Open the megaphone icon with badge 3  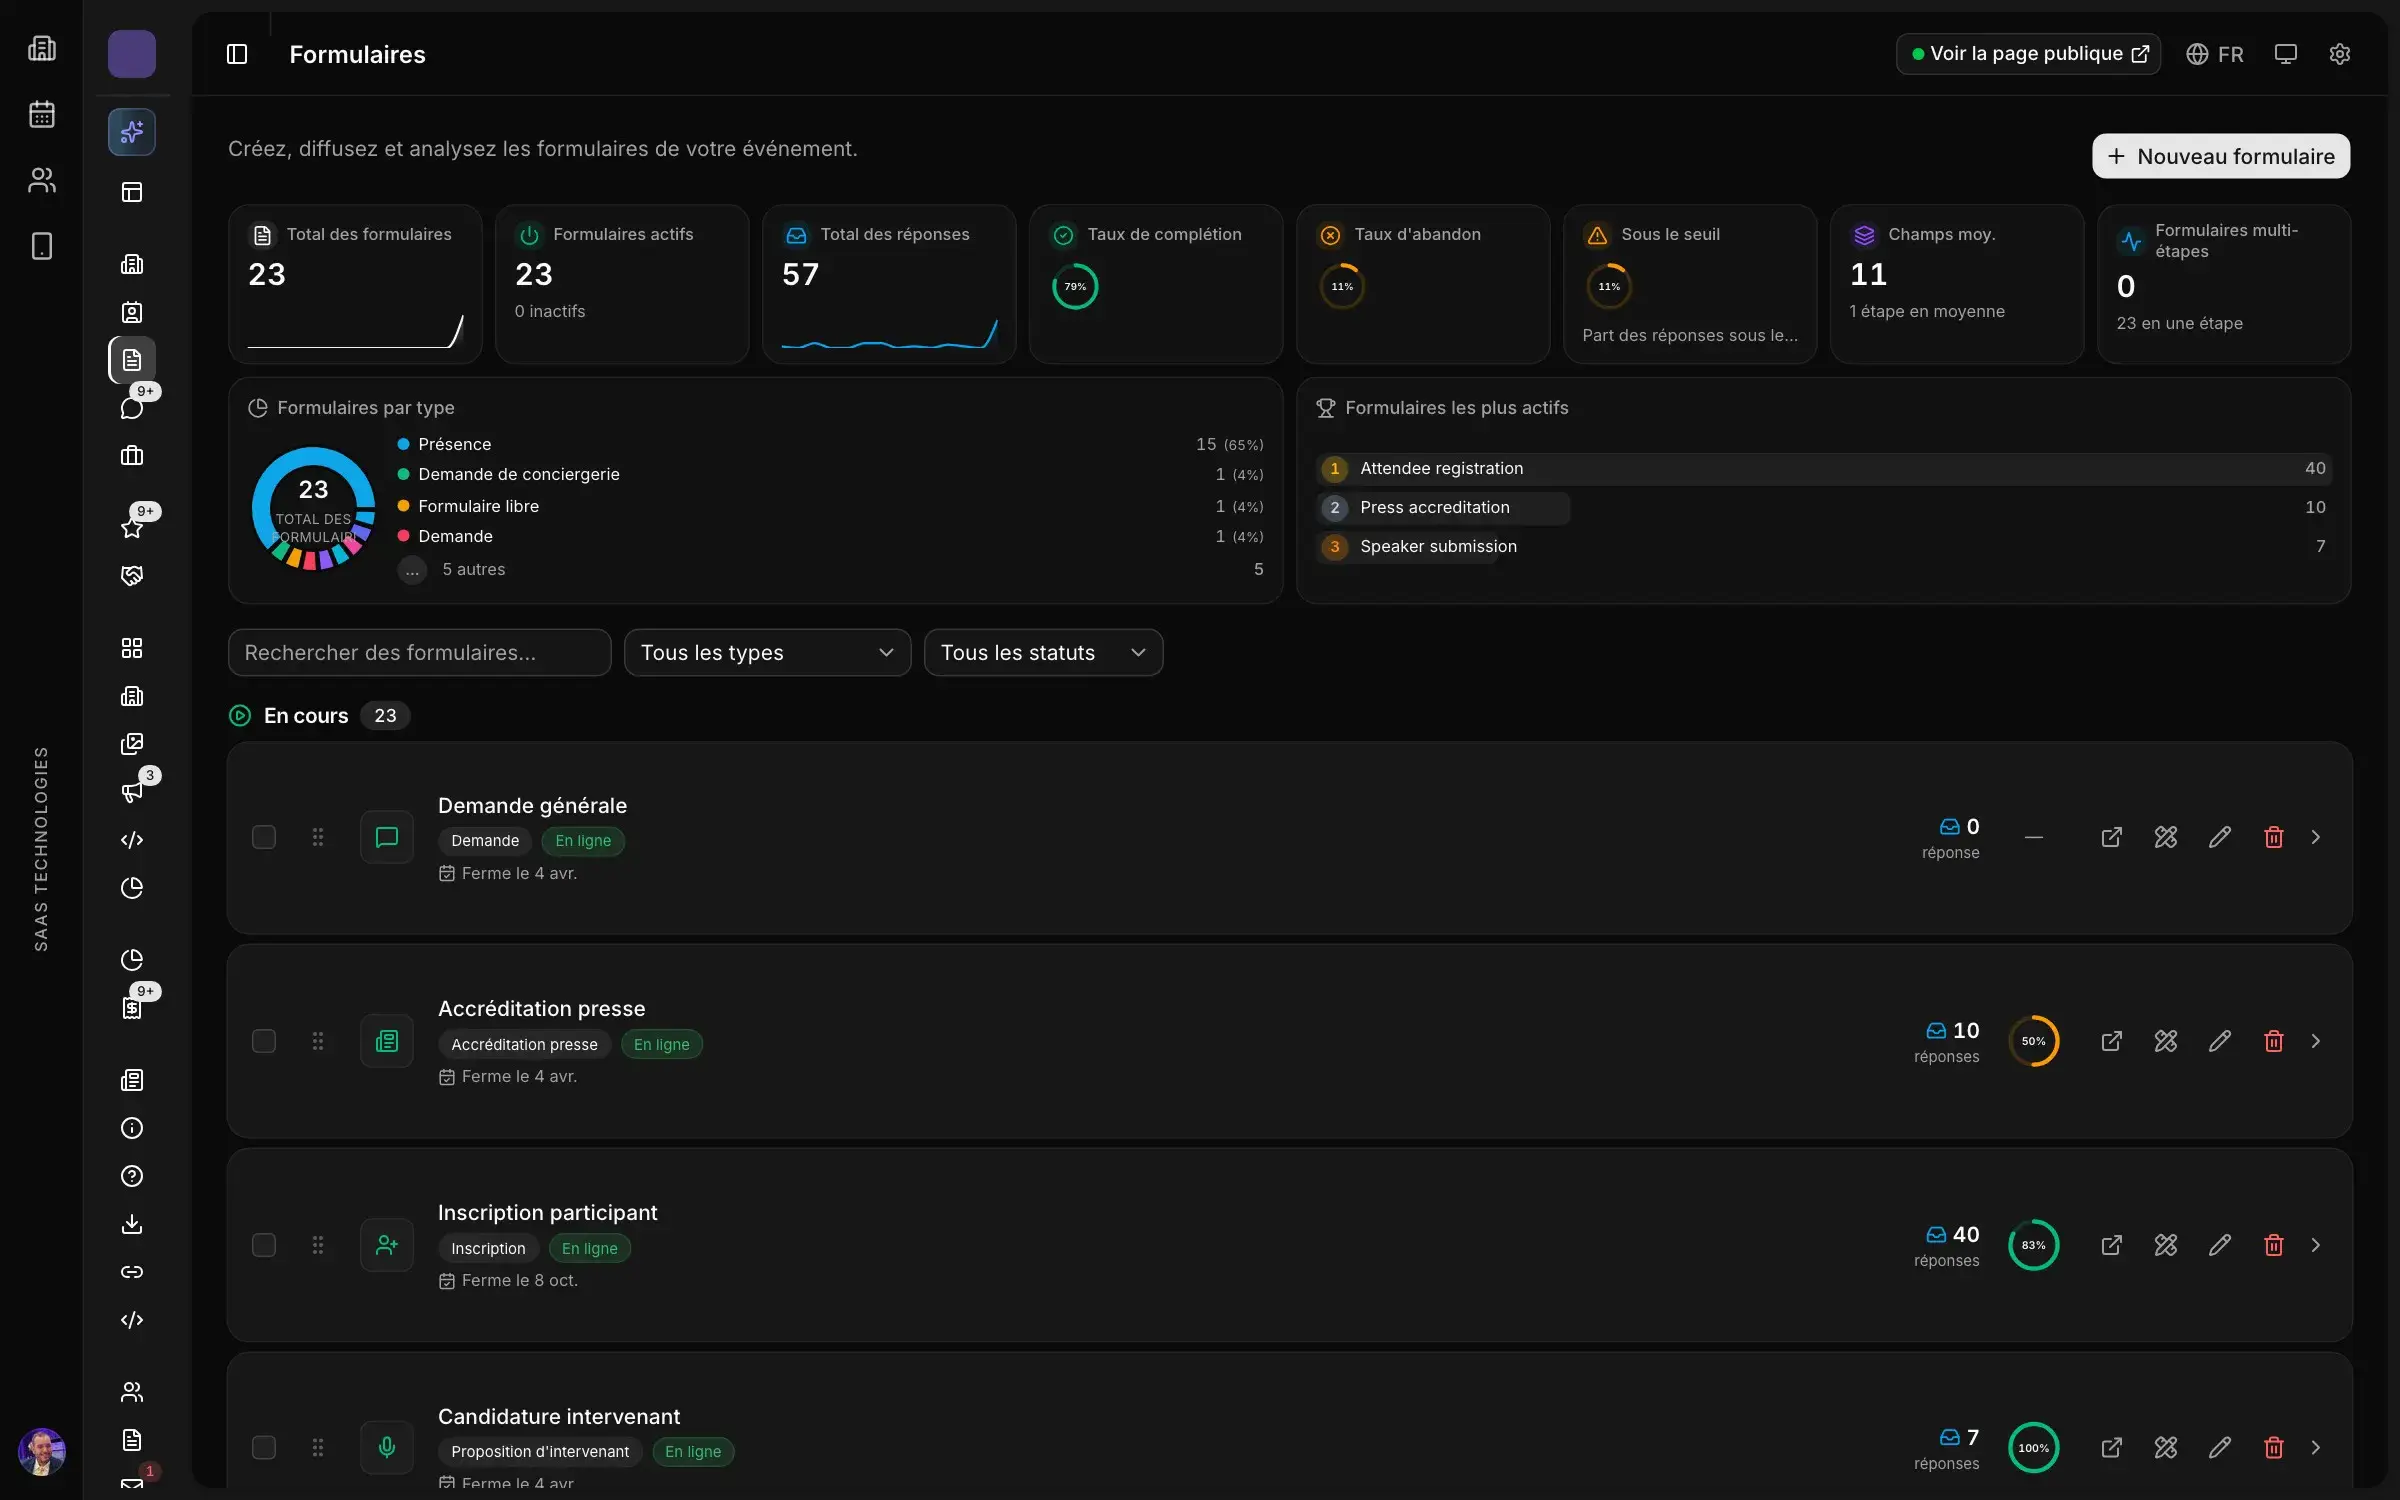132,792
